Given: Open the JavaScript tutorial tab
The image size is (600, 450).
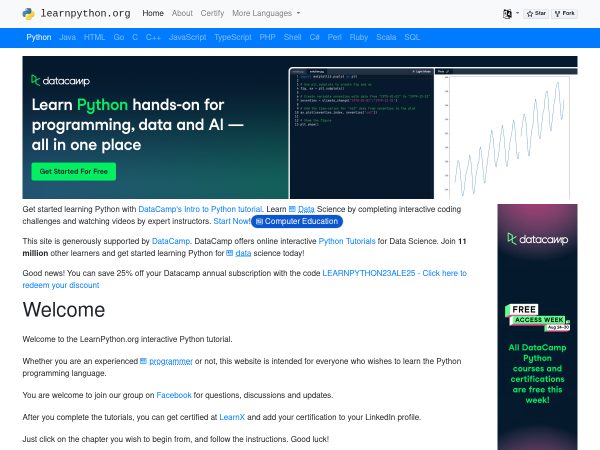Looking at the screenshot, I should 187,38.
